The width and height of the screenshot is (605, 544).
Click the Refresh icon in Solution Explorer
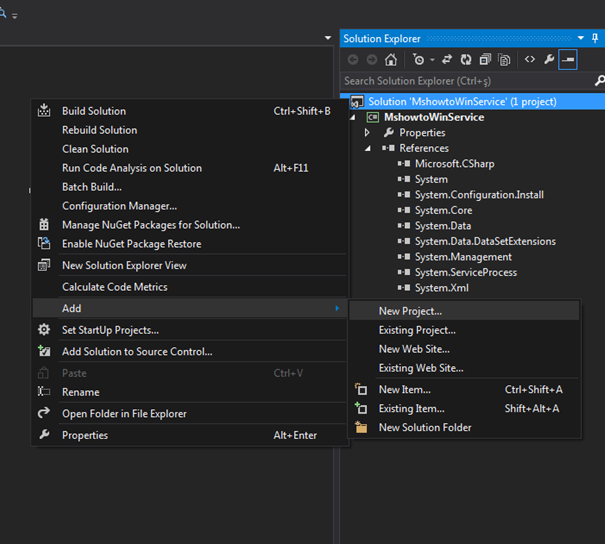tap(466, 59)
